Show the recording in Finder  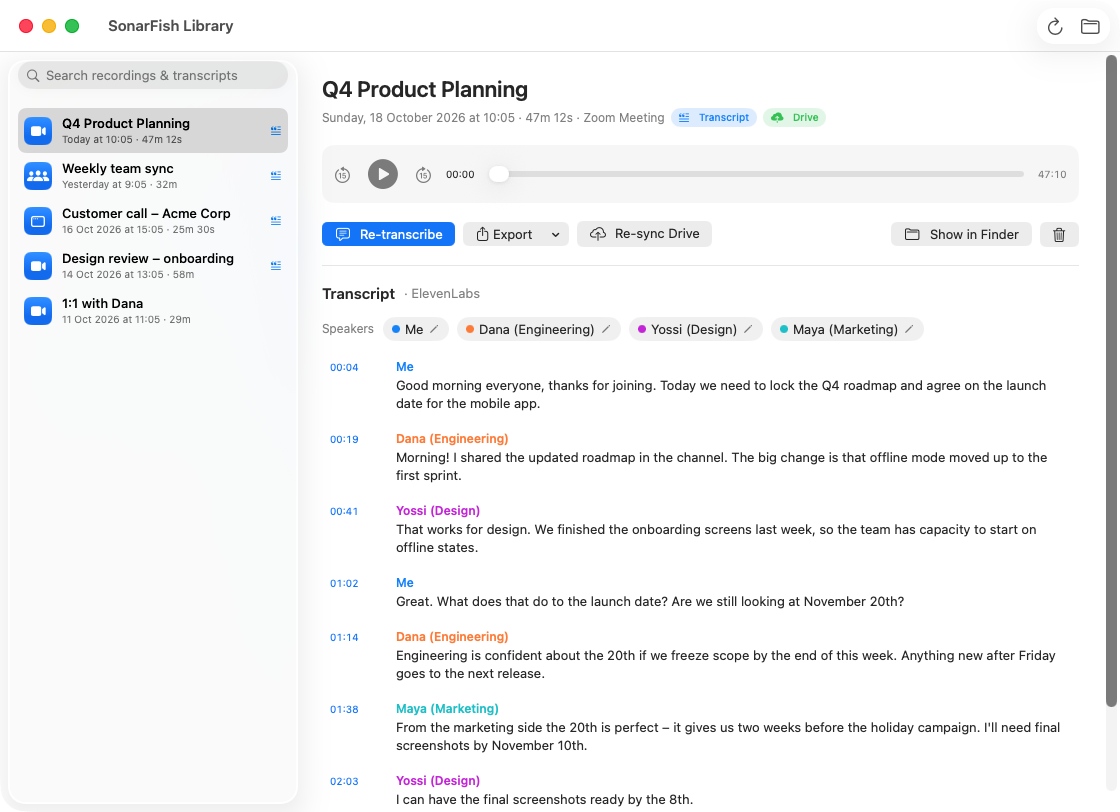pyautogui.click(x=961, y=234)
